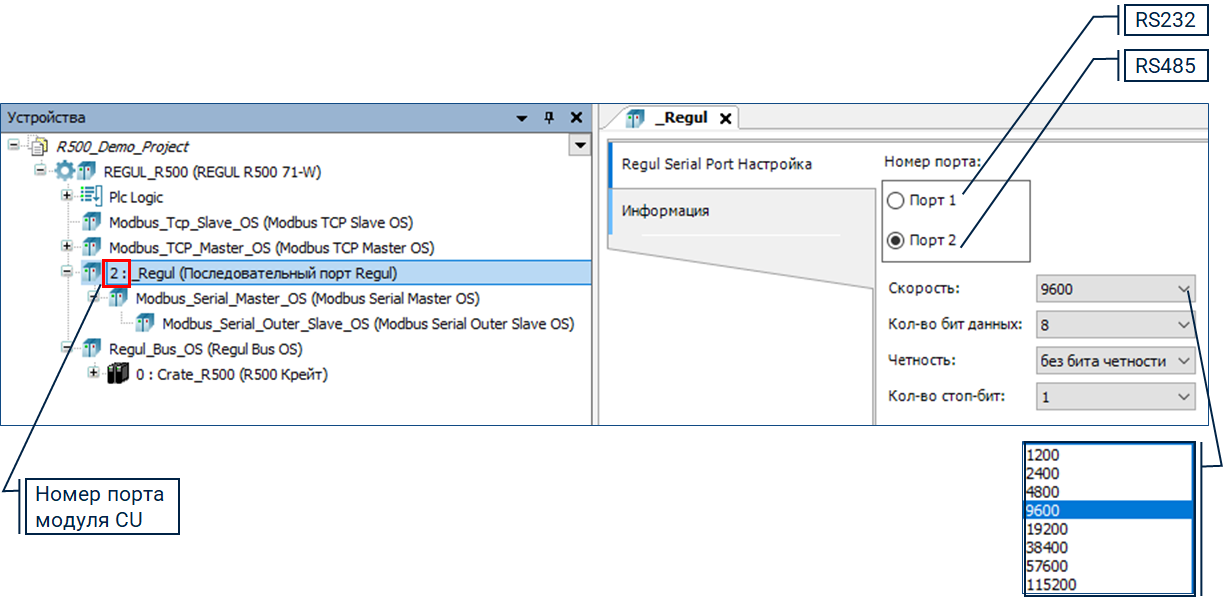Viewport: 1223px width, 597px height.
Task: Click the REGUL_R500 device gear icon
Action: click(65, 171)
